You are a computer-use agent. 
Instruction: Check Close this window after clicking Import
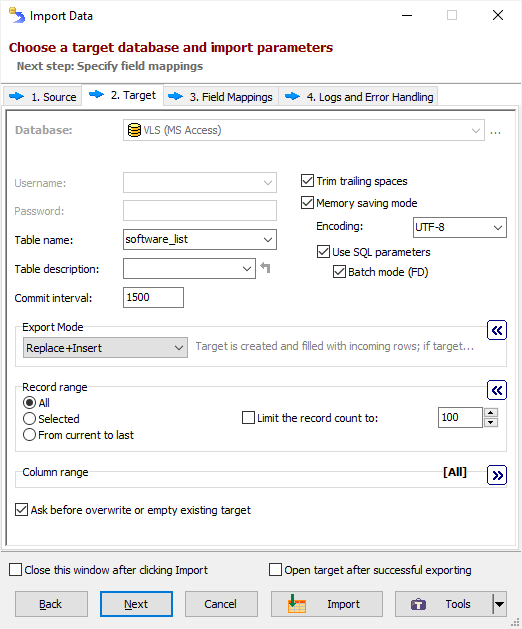click(15, 570)
